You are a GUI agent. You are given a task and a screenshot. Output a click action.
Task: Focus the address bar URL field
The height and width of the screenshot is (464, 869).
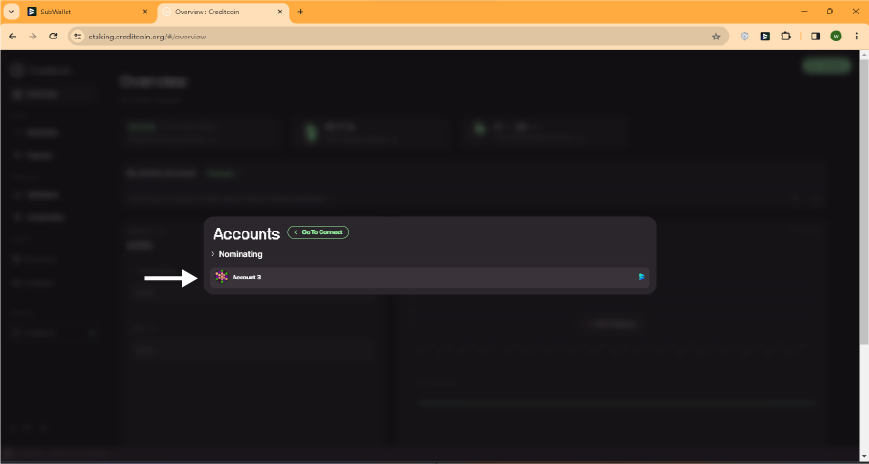pyautogui.click(x=396, y=36)
